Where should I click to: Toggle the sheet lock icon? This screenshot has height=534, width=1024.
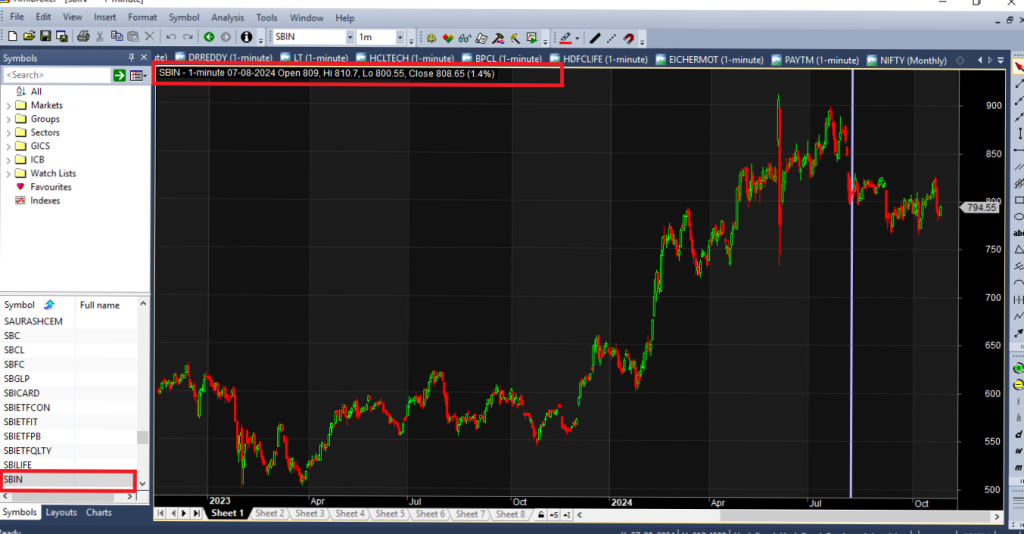point(541,515)
